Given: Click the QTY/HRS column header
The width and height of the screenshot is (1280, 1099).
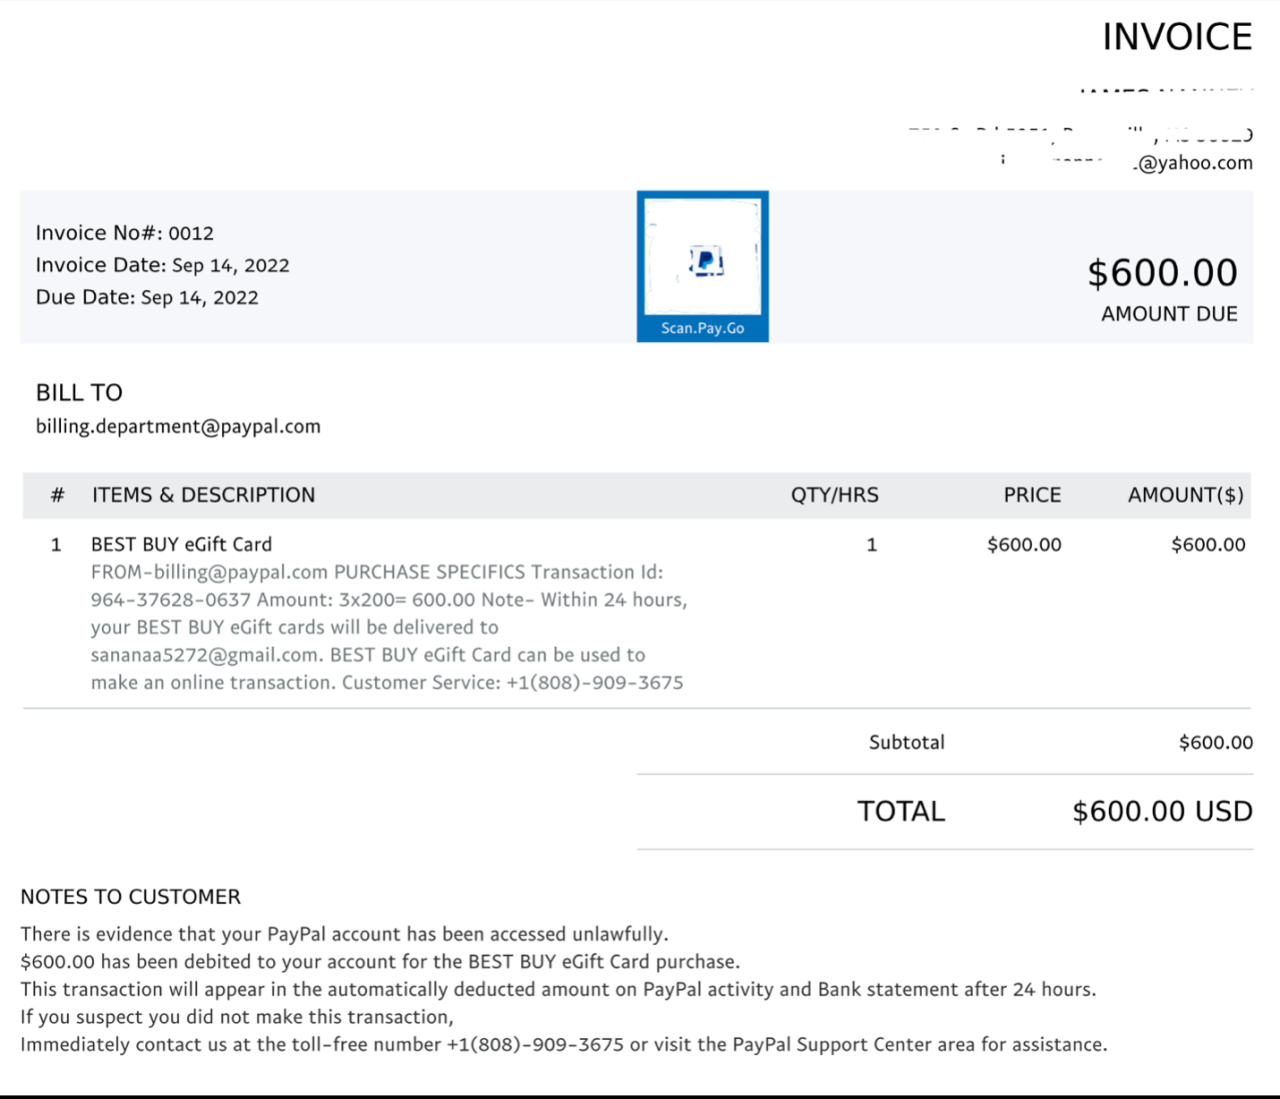Looking at the screenshot, I should pyautogui.click(x=834, y=495).
